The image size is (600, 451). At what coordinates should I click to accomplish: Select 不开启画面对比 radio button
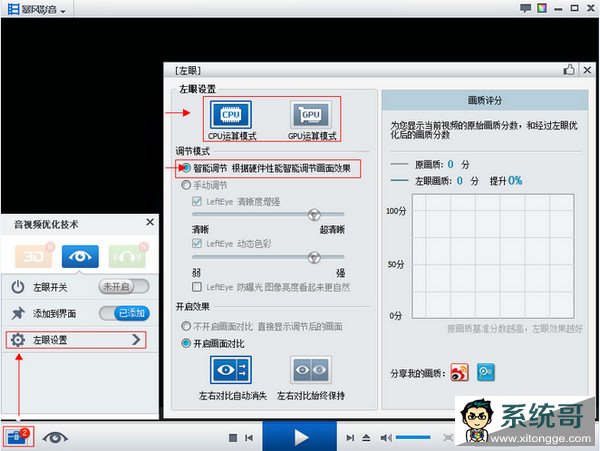click(x=186, y=326)
